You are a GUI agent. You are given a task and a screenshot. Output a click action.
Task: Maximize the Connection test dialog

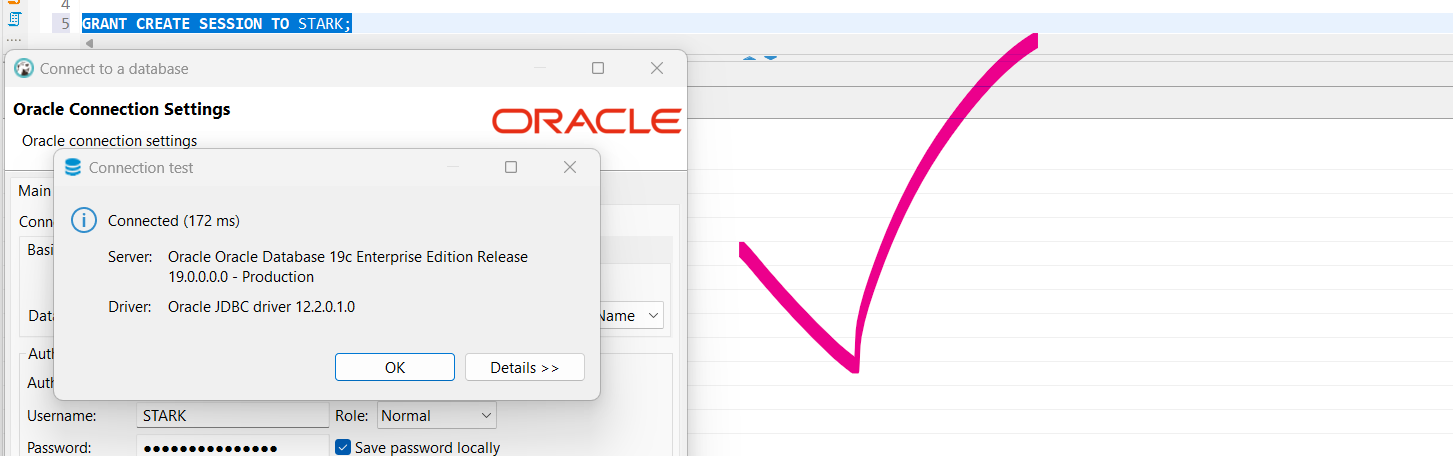[x=511, y=168]
